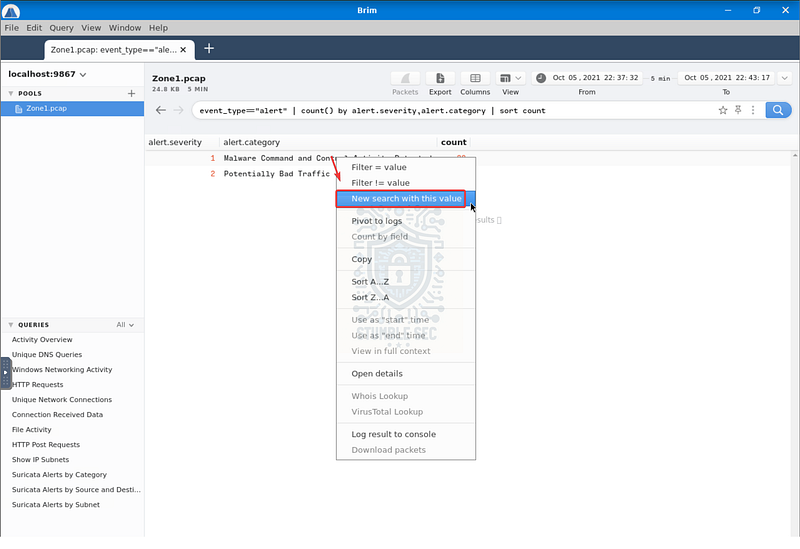Collapse the QUERIES section
The width and height of the screenshot is (800, 549).
[x=11, y=325]
